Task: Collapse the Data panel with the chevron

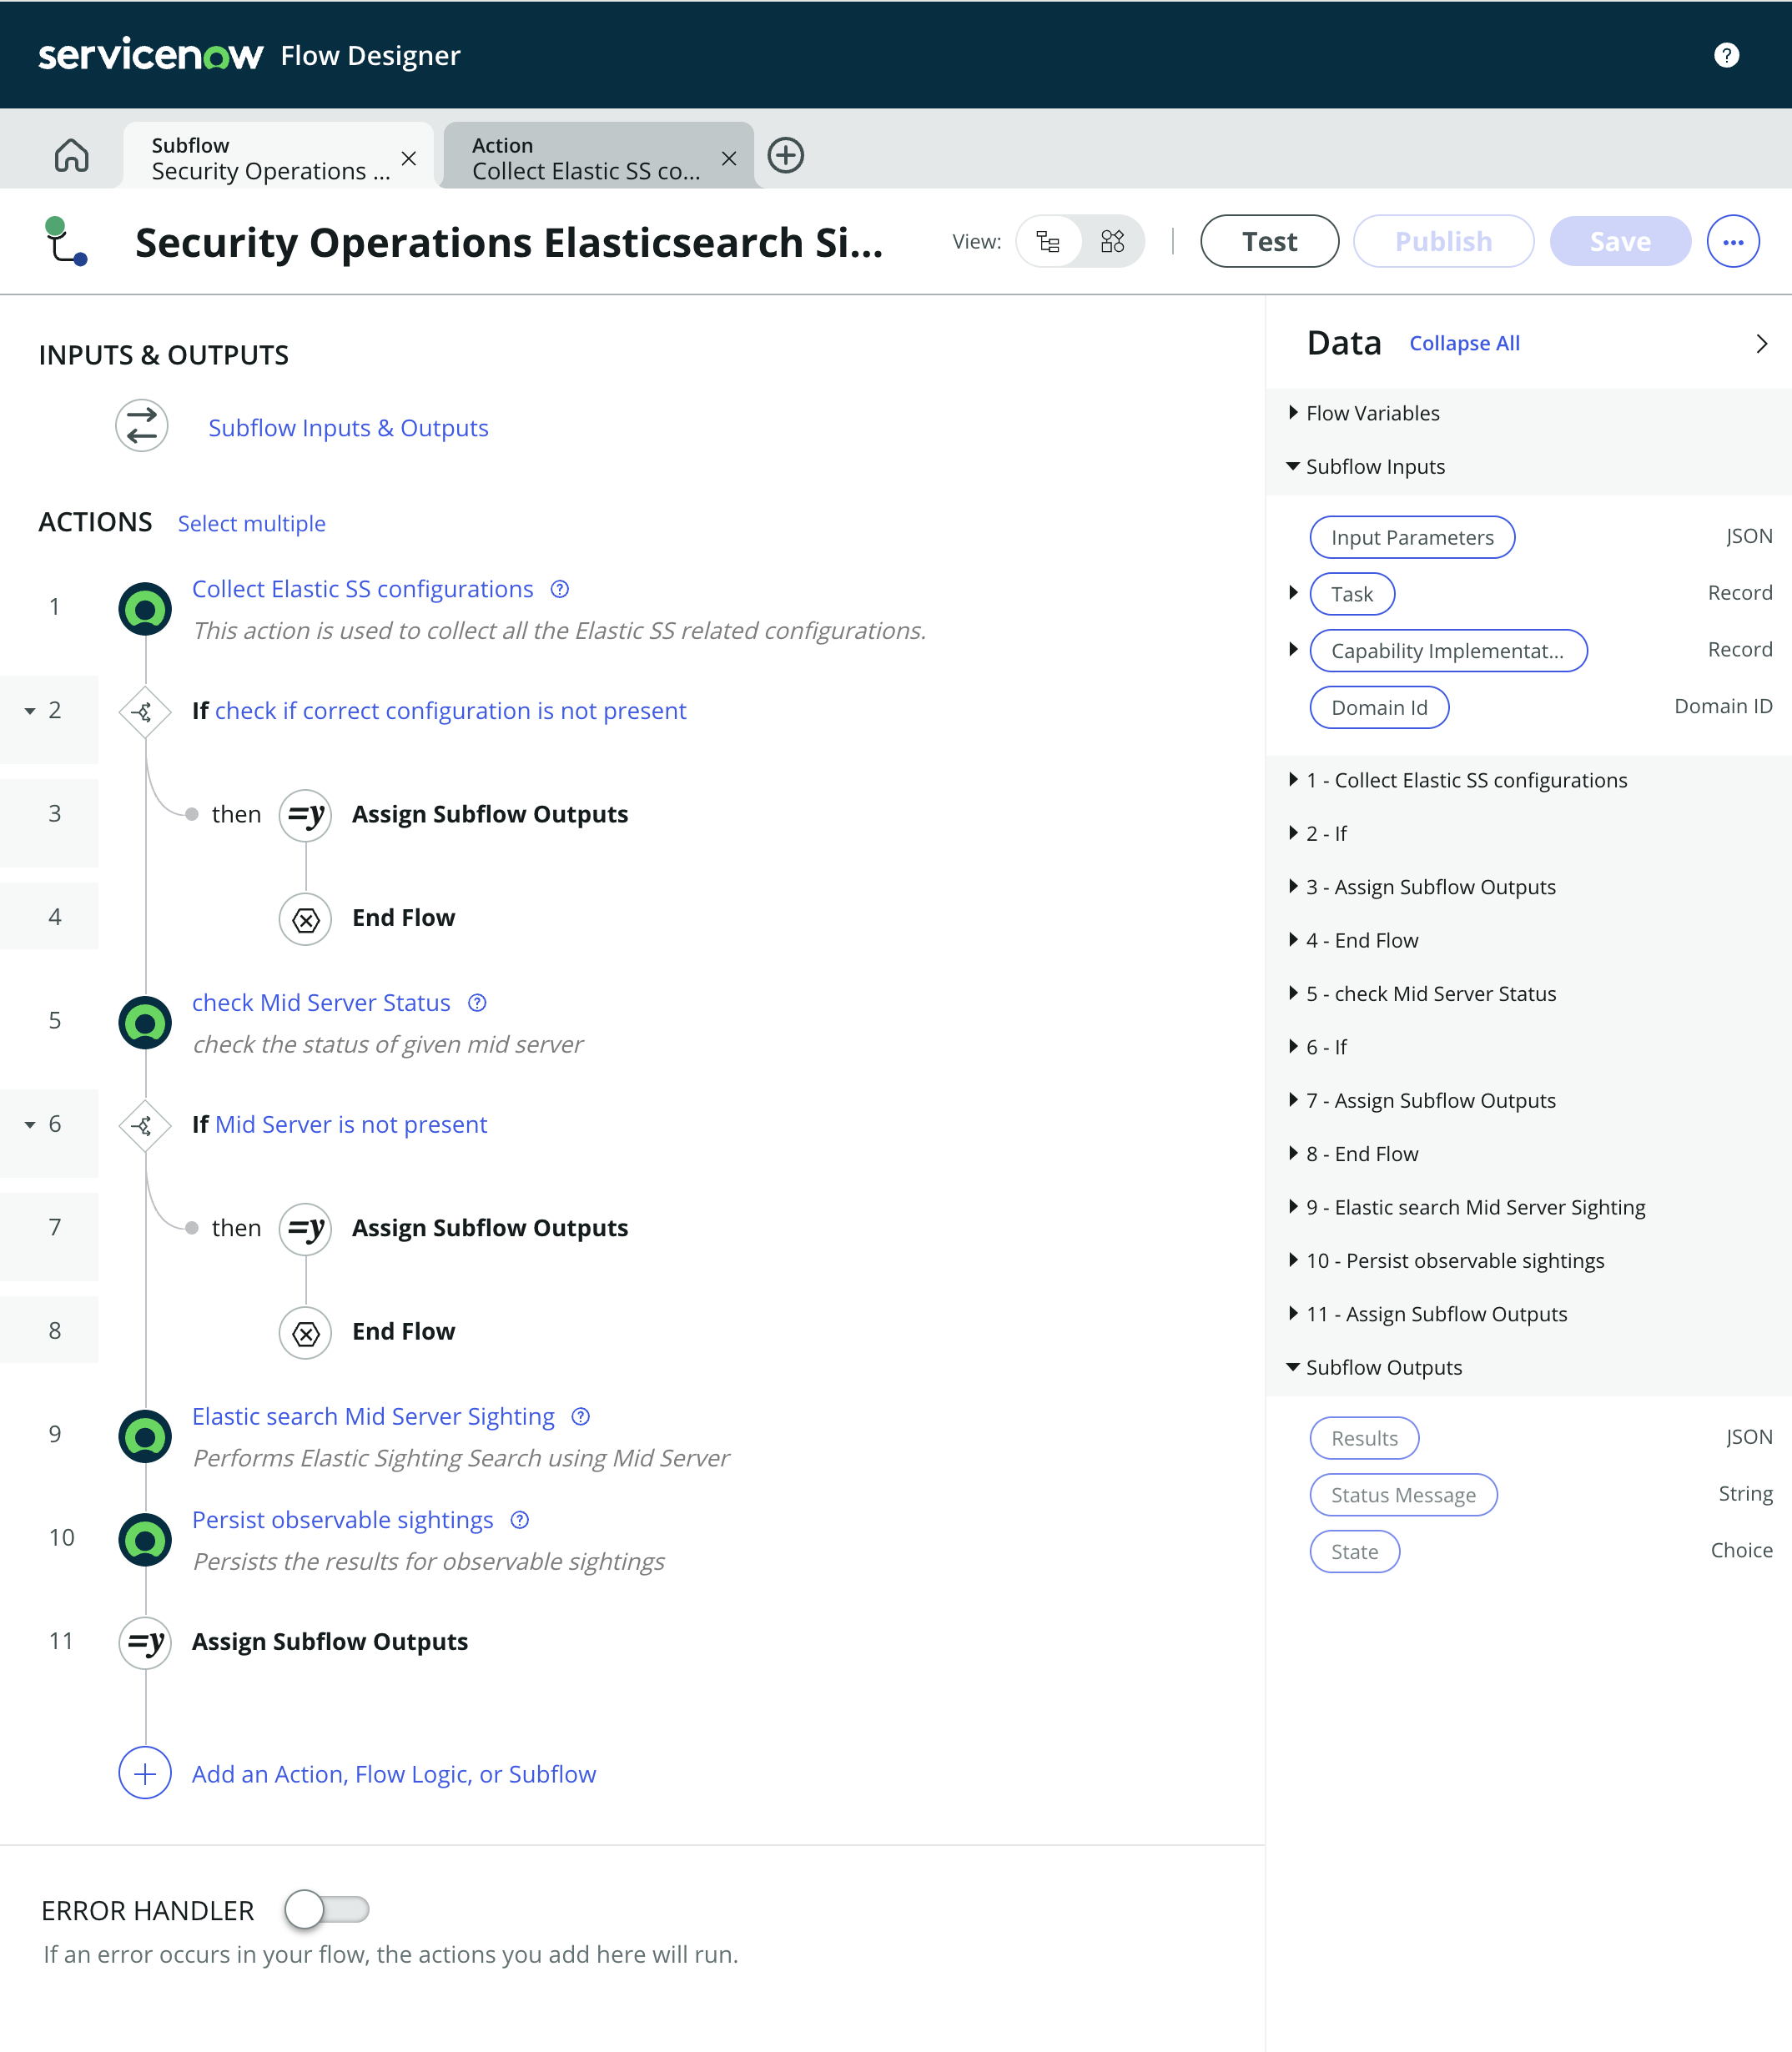Action: pos(1761,343)
